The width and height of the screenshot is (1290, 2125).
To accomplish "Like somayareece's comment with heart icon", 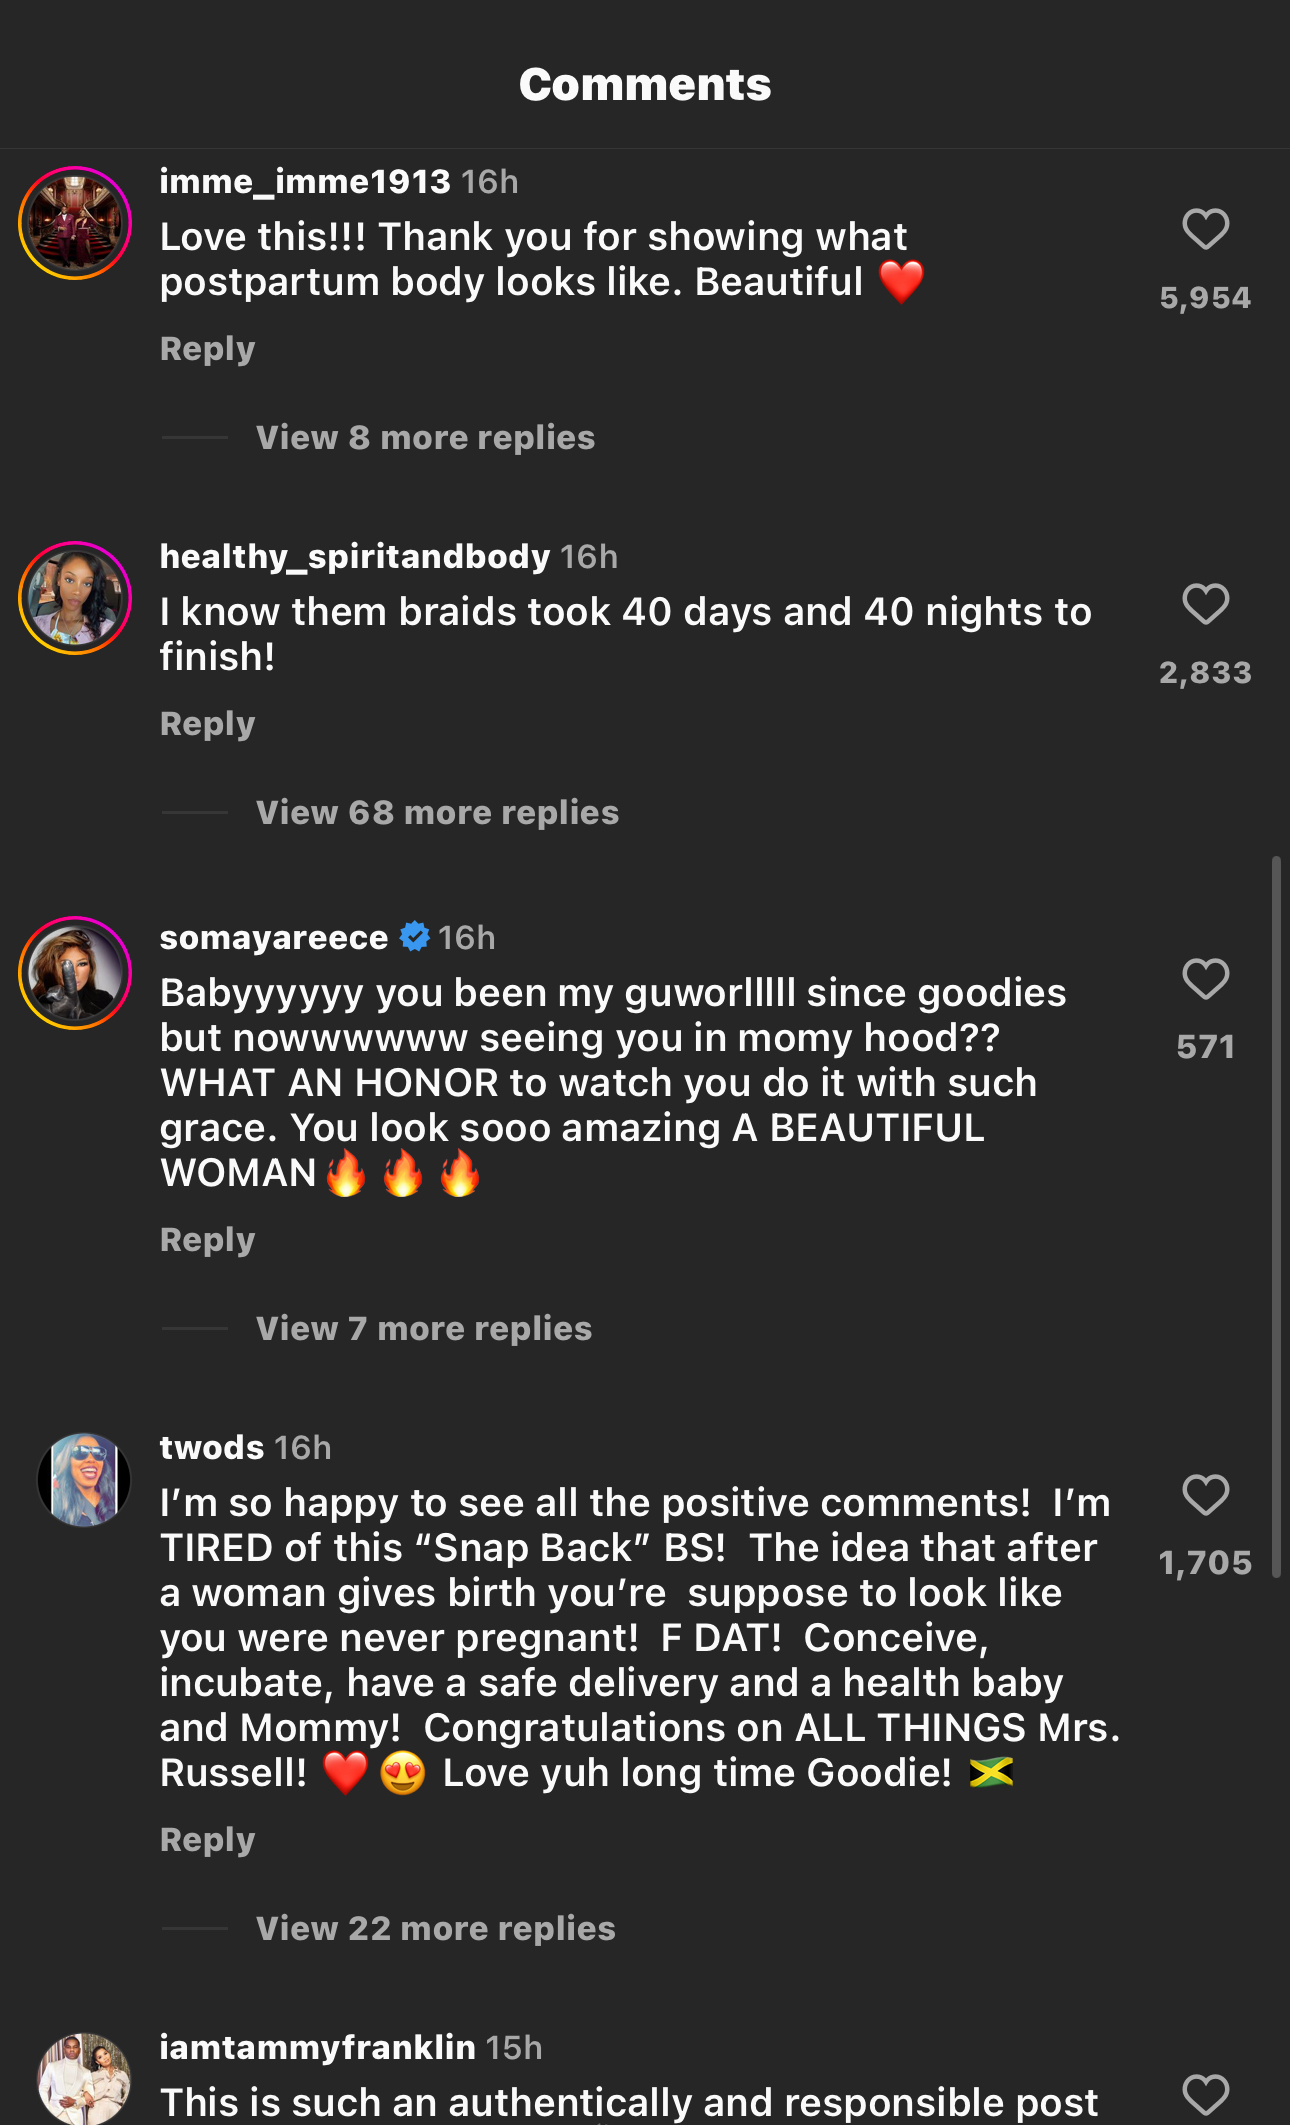I will click(x=1205, y=979).
